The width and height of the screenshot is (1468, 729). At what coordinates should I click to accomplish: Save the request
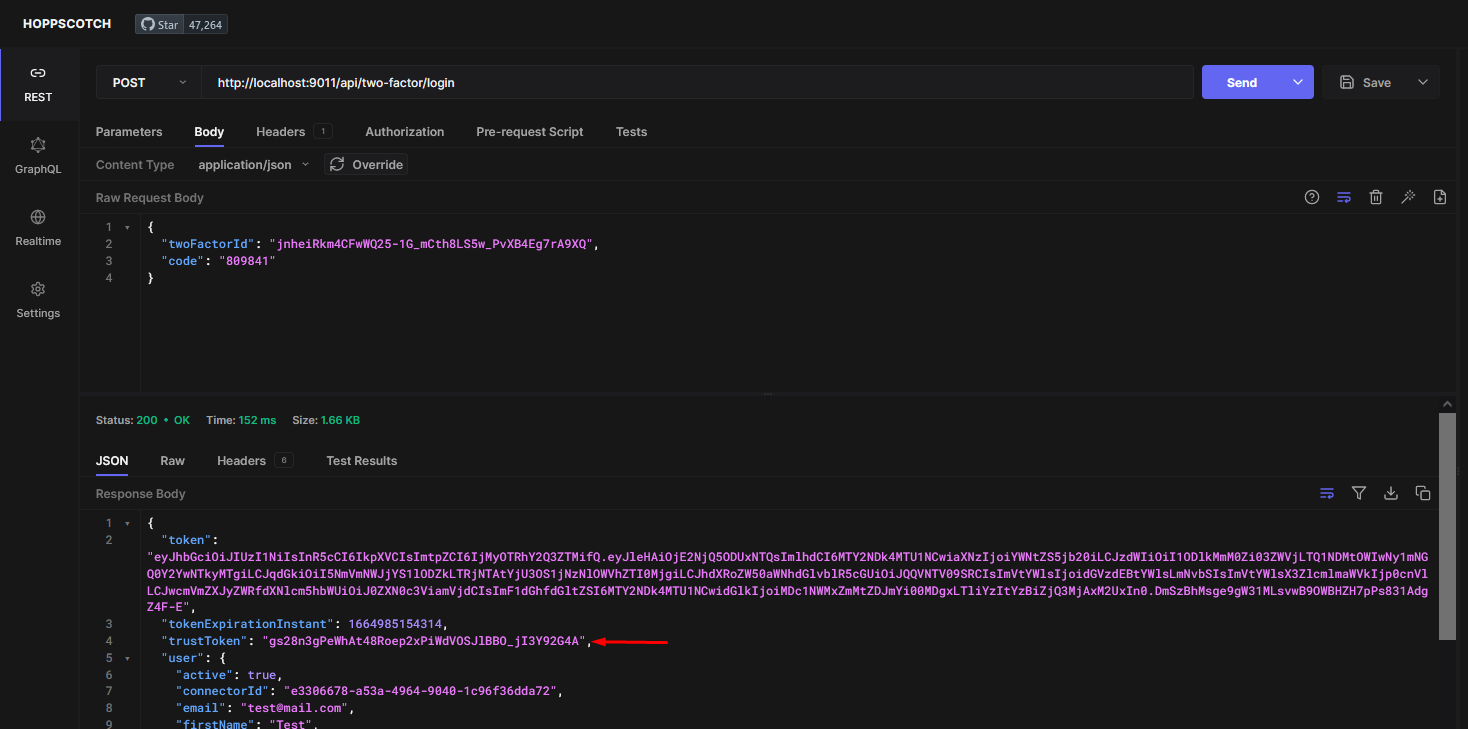pyautogui.click(x=1365, y=82)
